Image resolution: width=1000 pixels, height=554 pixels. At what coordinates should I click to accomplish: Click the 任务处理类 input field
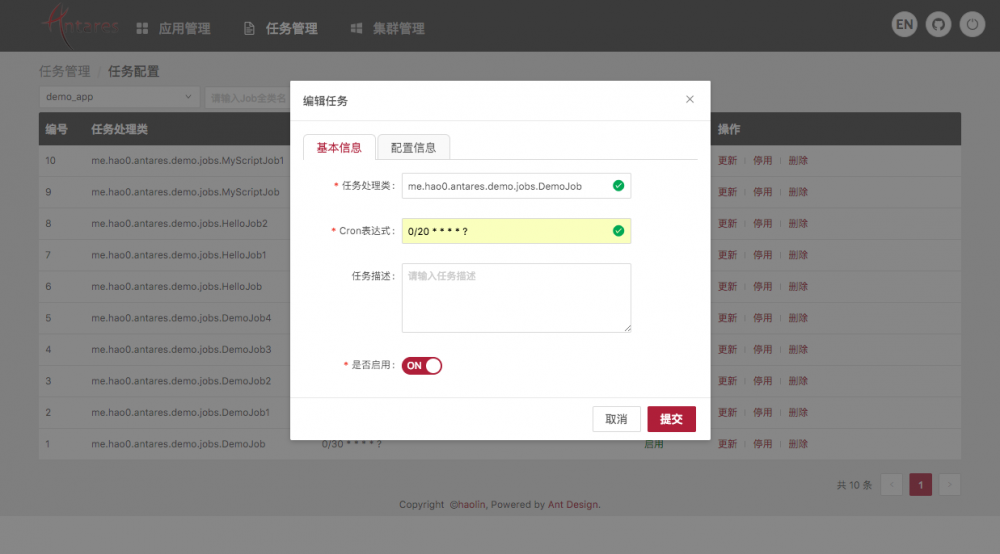(516, 186)
